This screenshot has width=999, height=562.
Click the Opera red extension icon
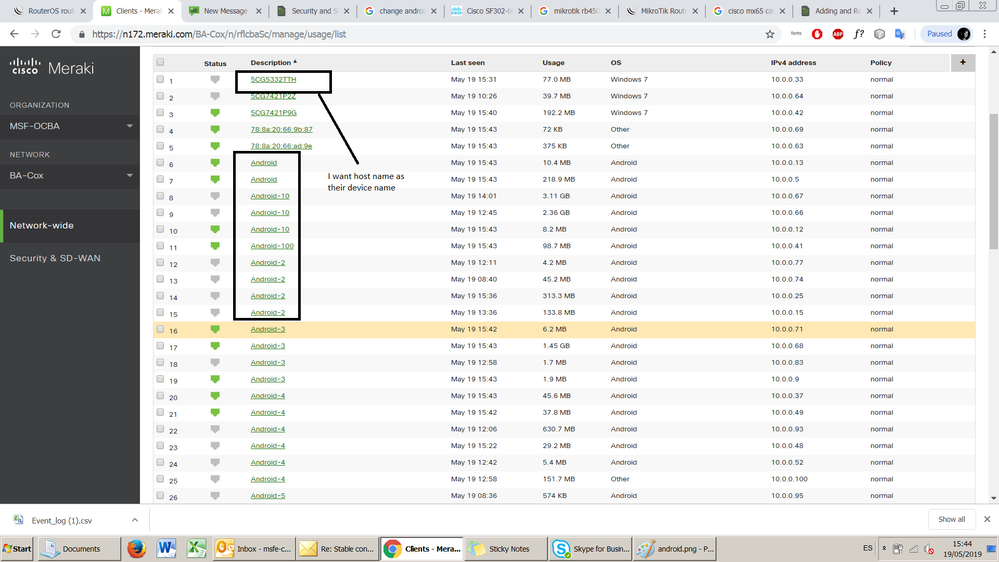[x=817, y=34]
